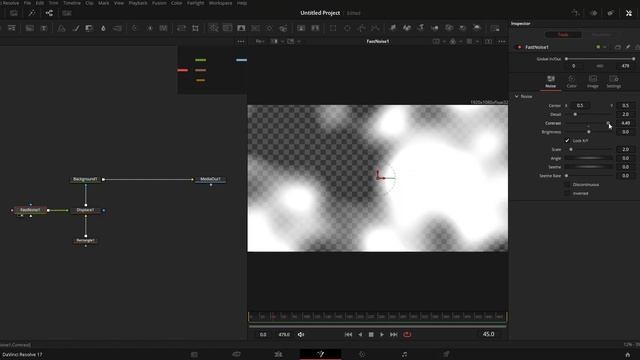Select the Background node tool in toolbar
The width and height of the screenshot is (640, 360).
point(30,28)
